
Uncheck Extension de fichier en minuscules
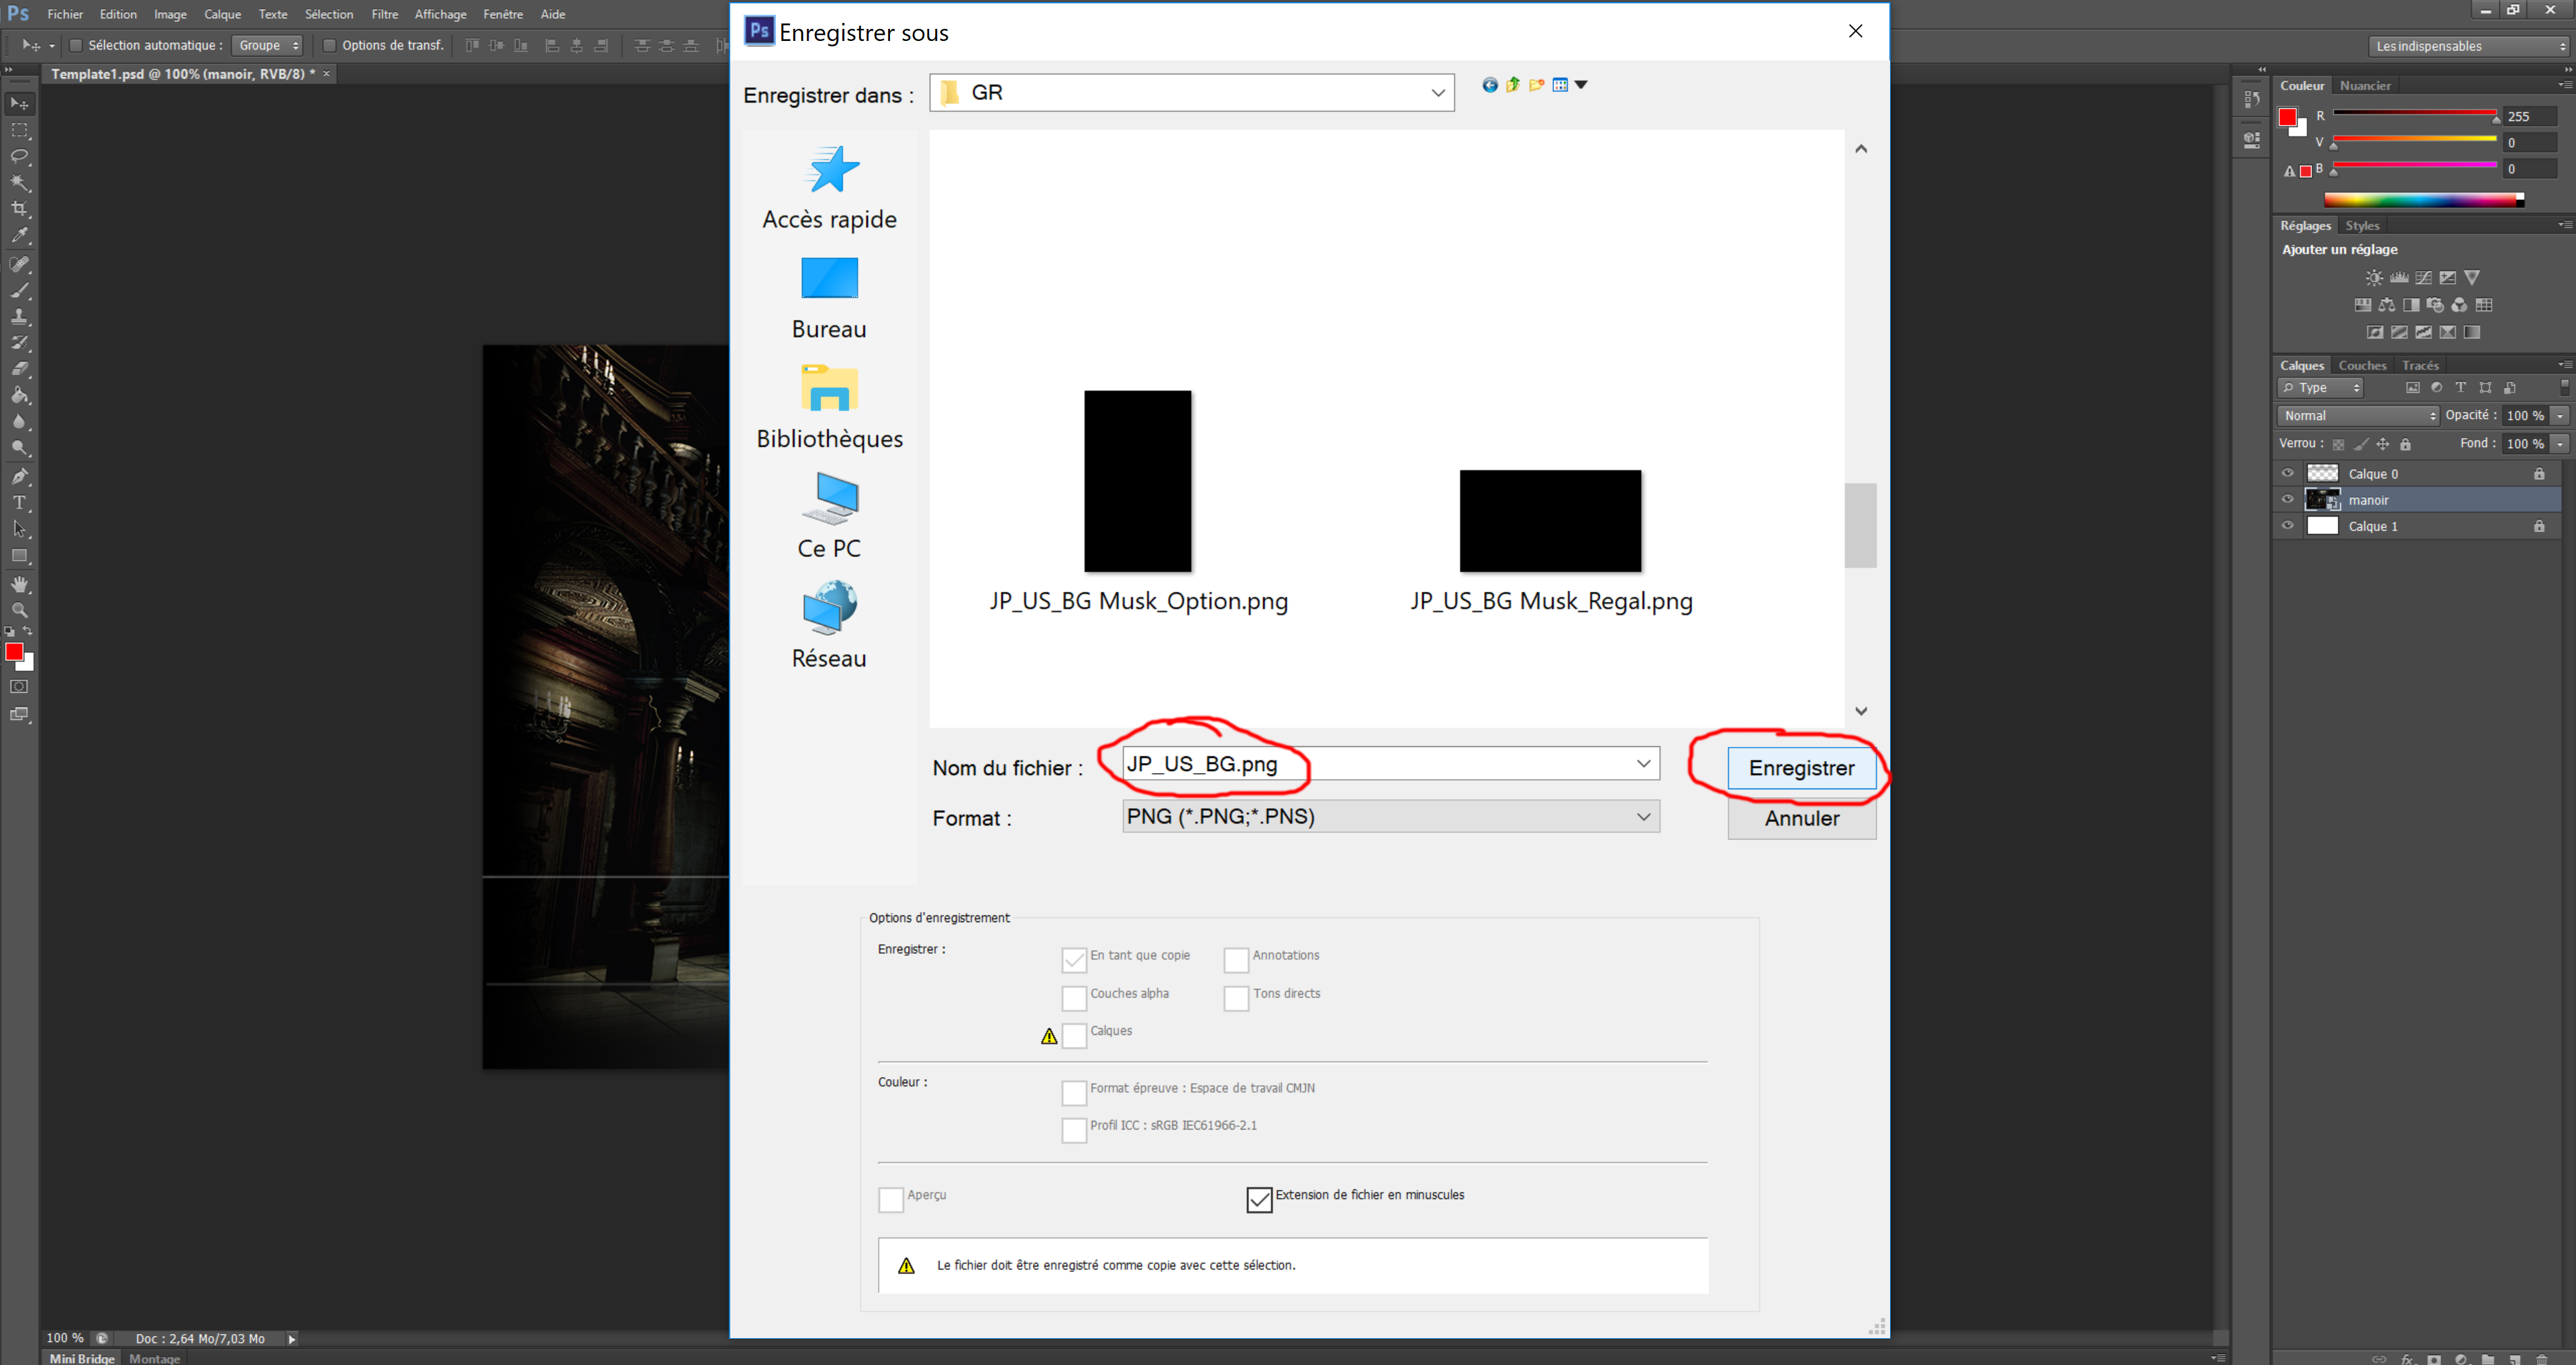point(1259,1199)
